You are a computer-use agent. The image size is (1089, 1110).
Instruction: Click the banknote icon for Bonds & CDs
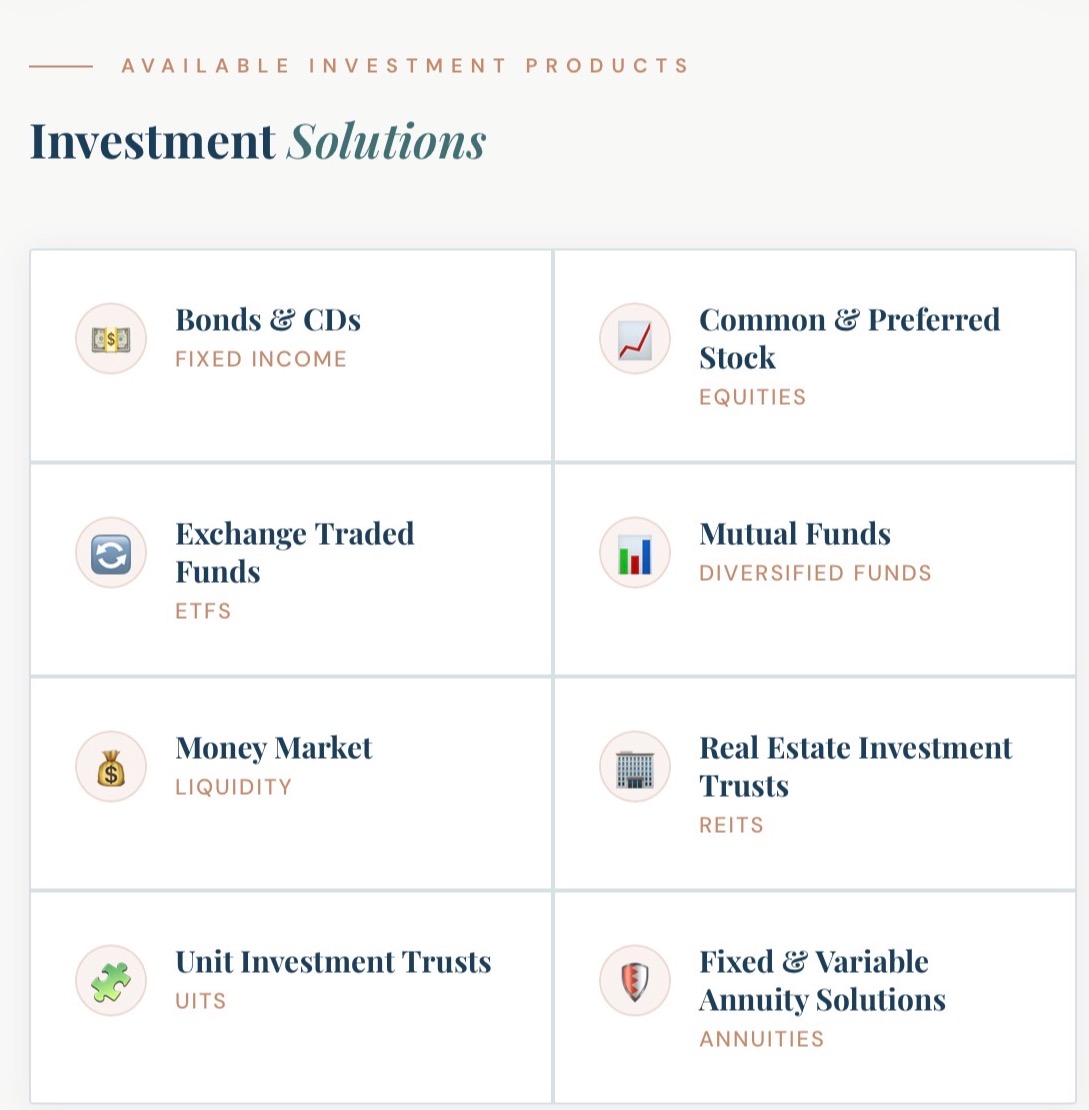[111, 339]
